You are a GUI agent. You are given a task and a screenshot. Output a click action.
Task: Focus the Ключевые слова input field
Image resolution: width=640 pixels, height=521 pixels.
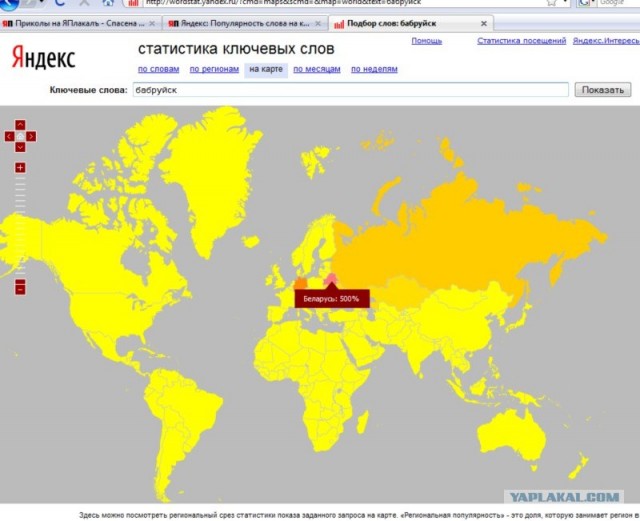(x=351, y=90)
